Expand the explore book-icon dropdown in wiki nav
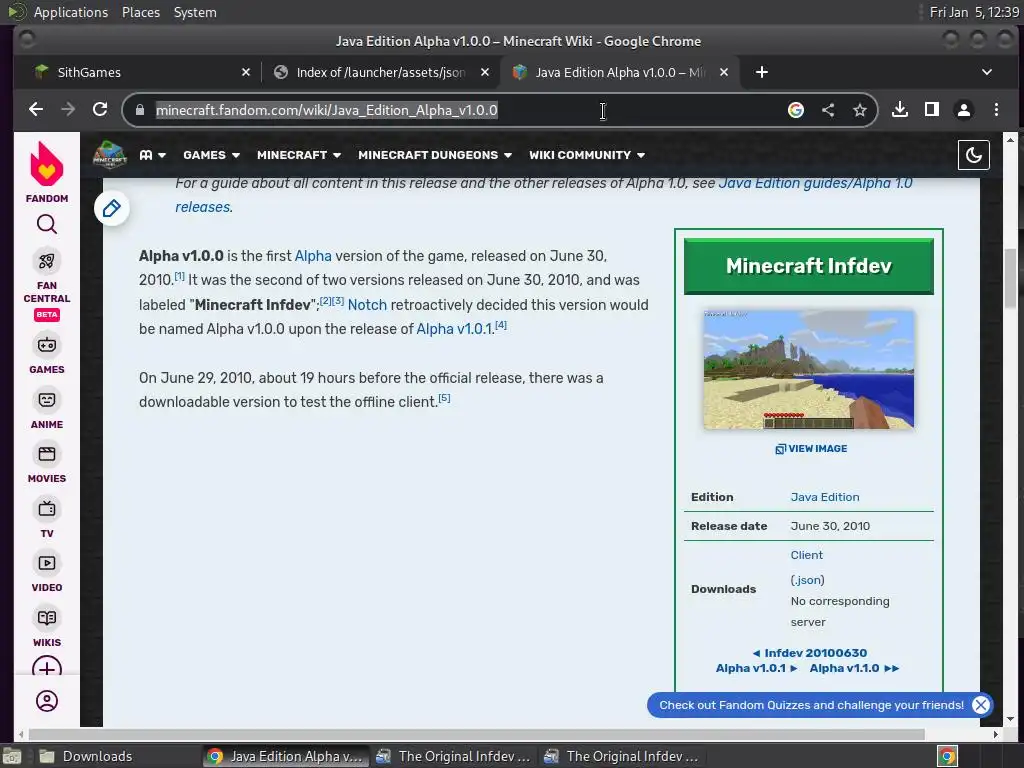The width and height of the screenshot is (1024, 768). (x=153, y=155)
